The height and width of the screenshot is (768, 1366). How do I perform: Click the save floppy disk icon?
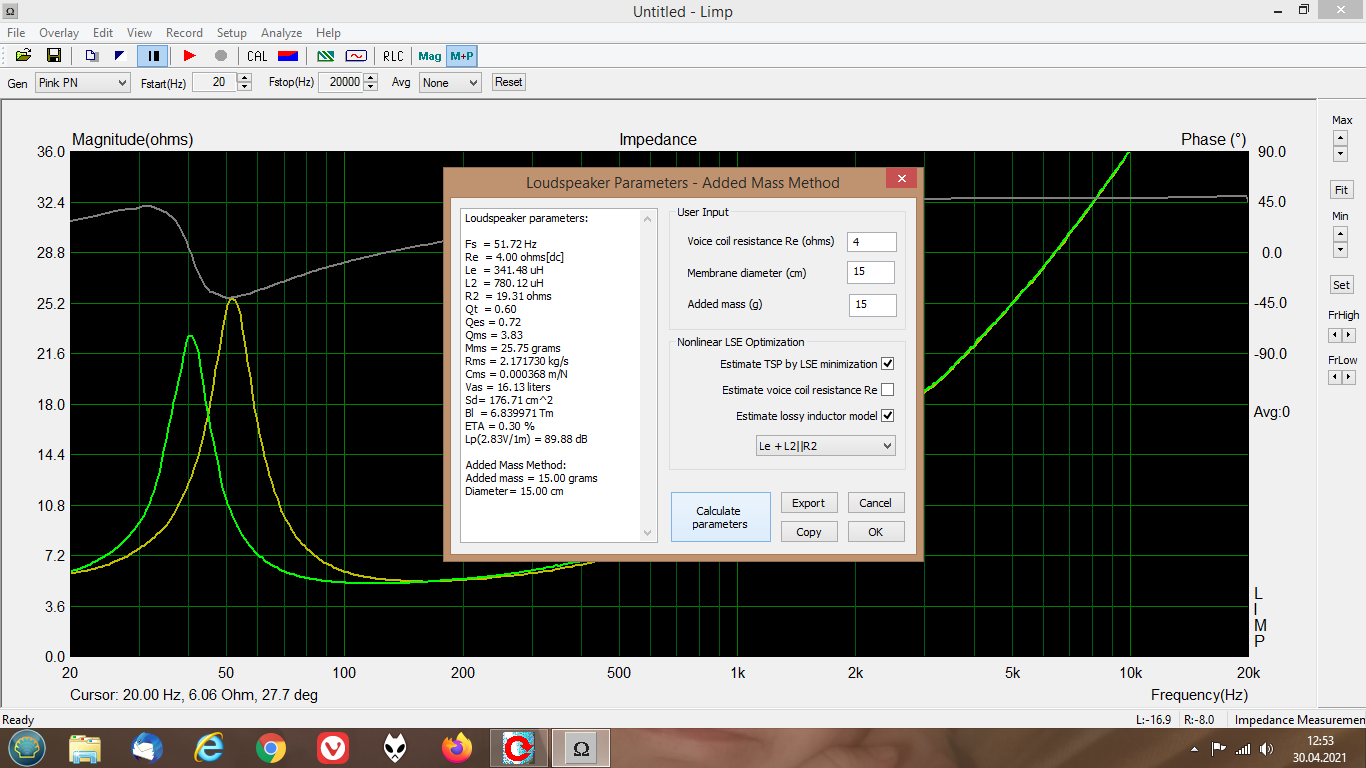coord(54,56)
